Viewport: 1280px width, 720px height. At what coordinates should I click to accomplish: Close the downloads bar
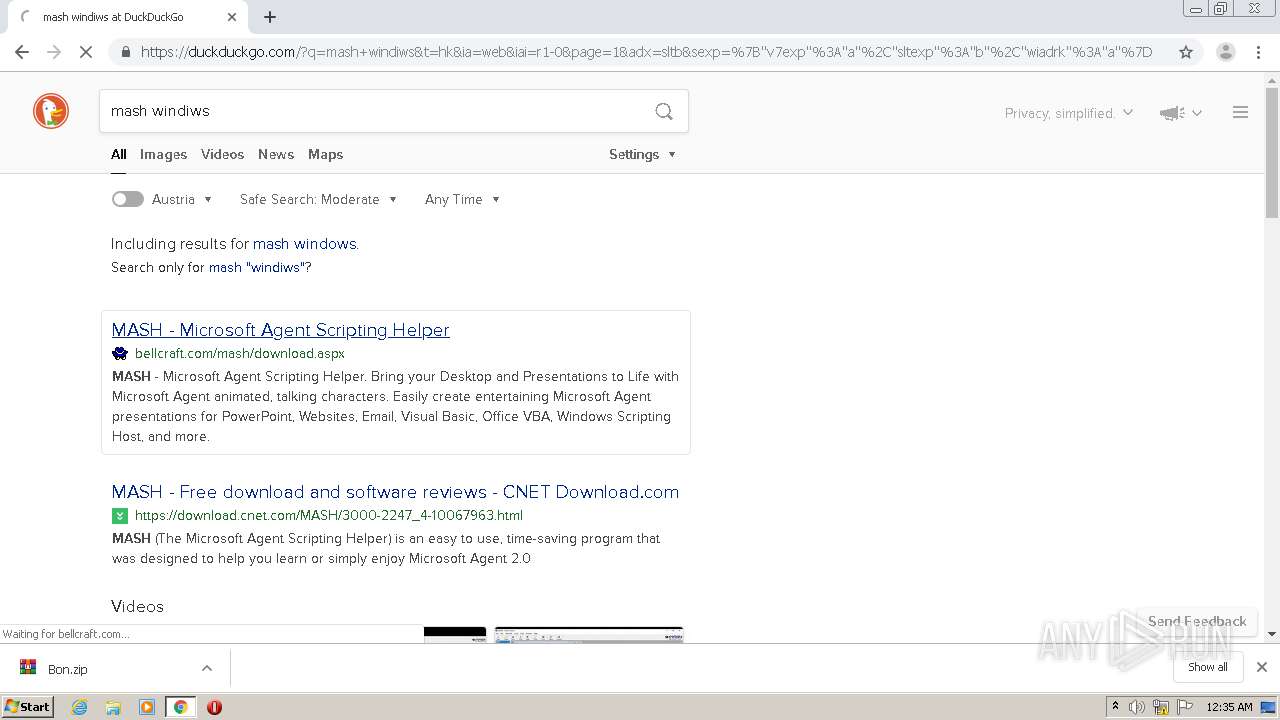[1262, 667]
